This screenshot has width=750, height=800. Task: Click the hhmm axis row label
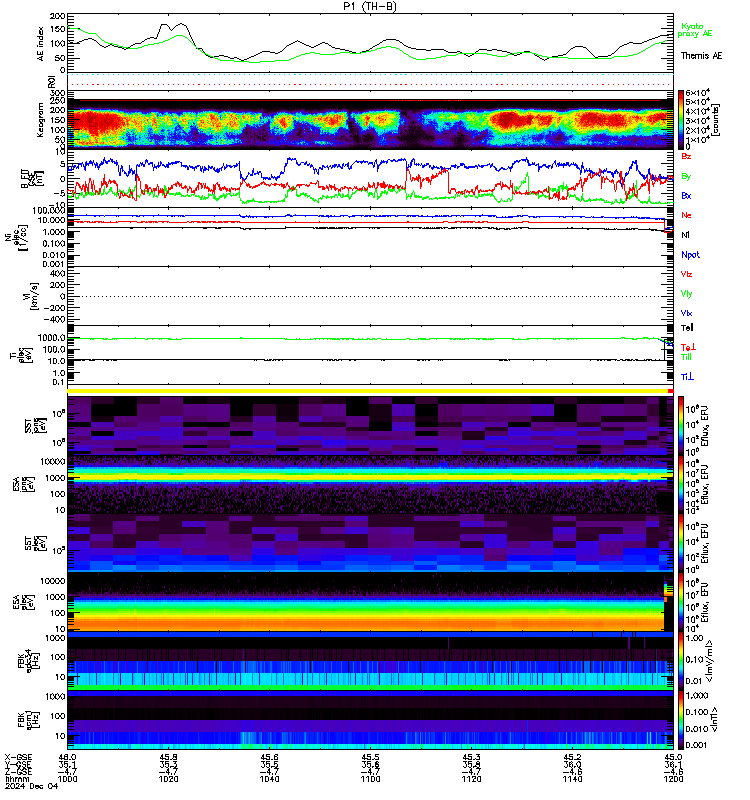(x=16, y=779)
